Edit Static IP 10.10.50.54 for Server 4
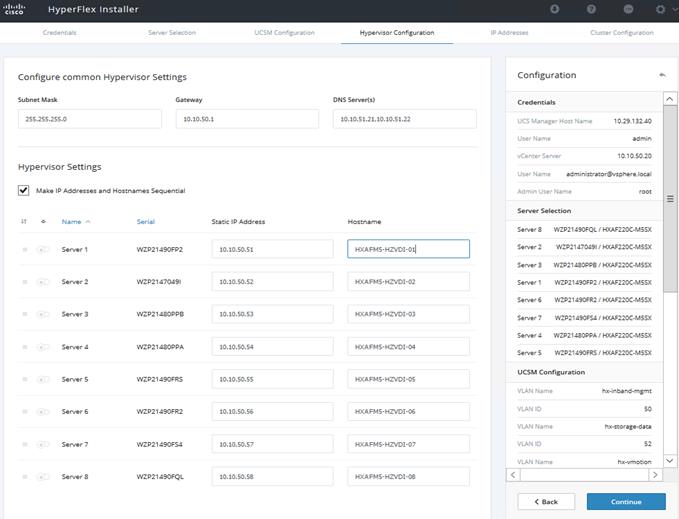 point(272,347)
